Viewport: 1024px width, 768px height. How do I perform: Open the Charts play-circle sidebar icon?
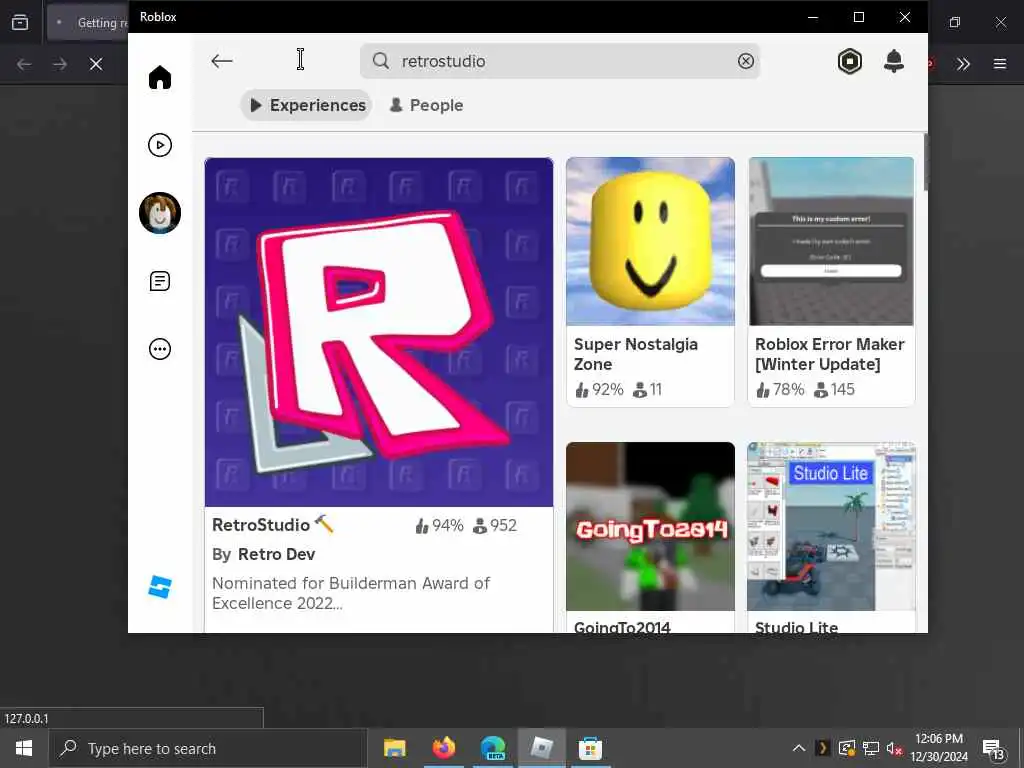pos(160,145)
